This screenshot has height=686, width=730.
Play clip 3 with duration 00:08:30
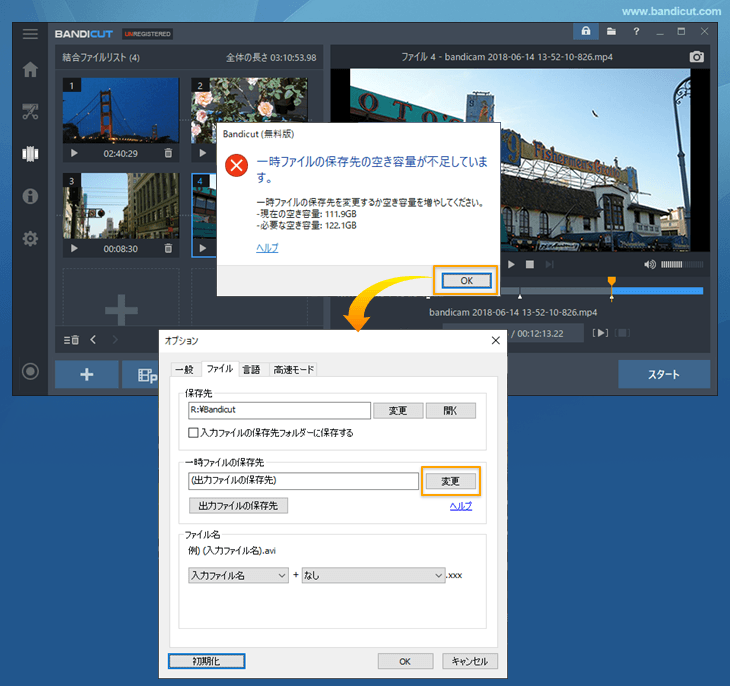(74, 248)
